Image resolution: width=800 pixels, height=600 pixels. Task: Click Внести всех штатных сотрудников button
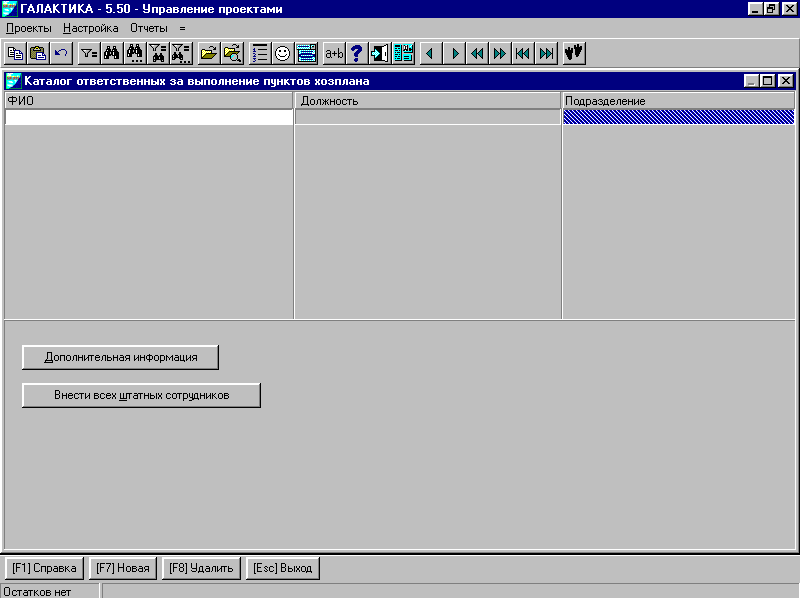tap(141, 395)
